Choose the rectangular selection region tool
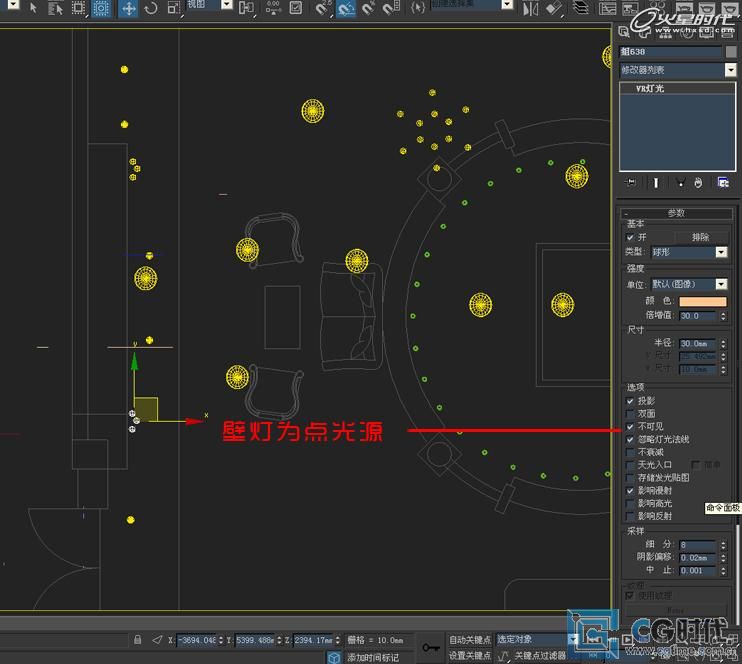 (x=78, y=8)
